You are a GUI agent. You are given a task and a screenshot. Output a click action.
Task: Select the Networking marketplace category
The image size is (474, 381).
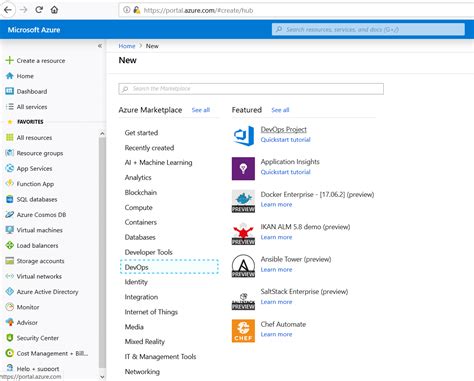click(x=142, y=371)
